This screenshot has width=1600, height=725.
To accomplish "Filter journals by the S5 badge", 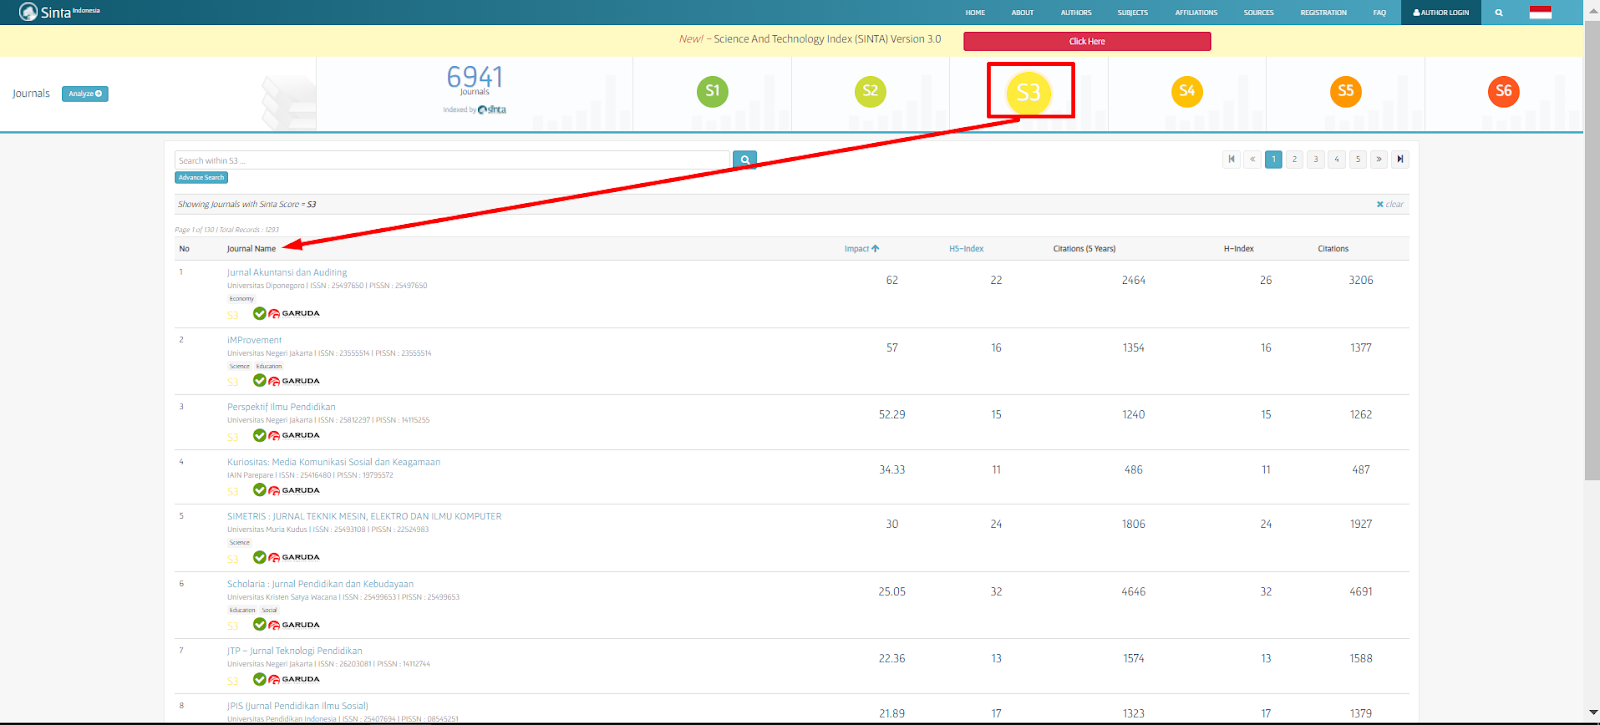I will 1346,91.
